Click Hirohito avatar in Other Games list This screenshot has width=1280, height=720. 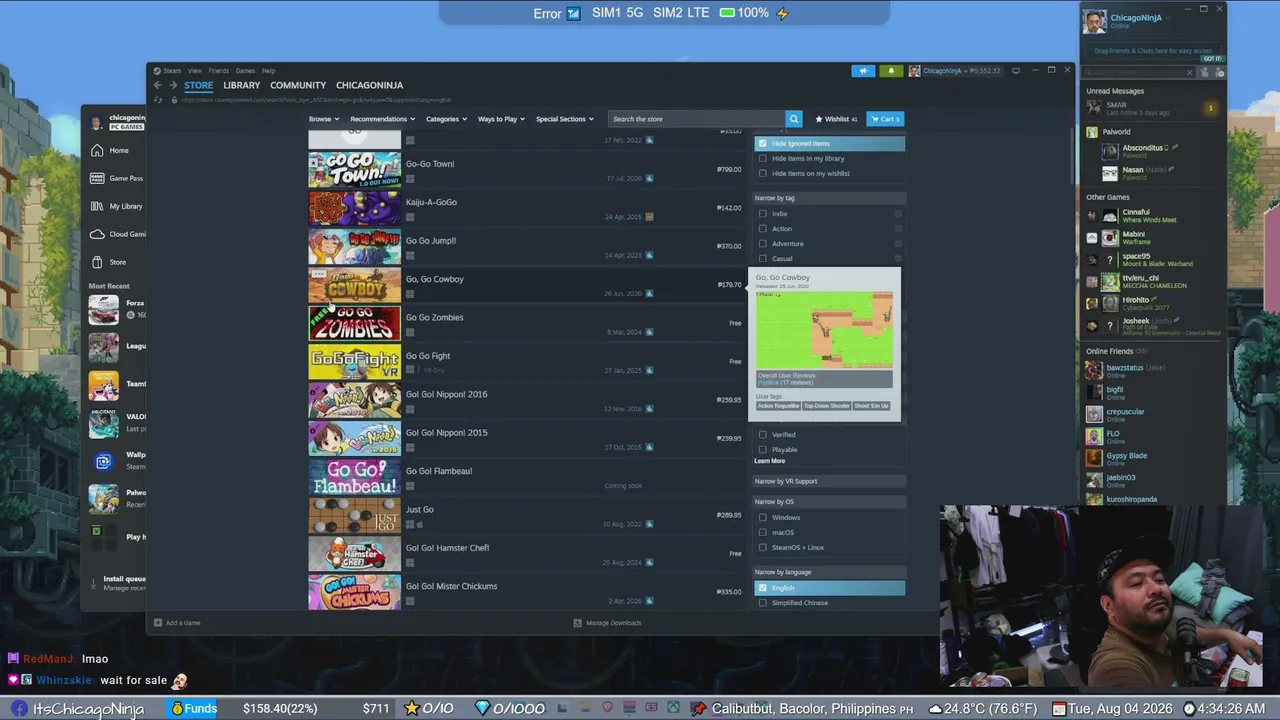[1110, 304]
